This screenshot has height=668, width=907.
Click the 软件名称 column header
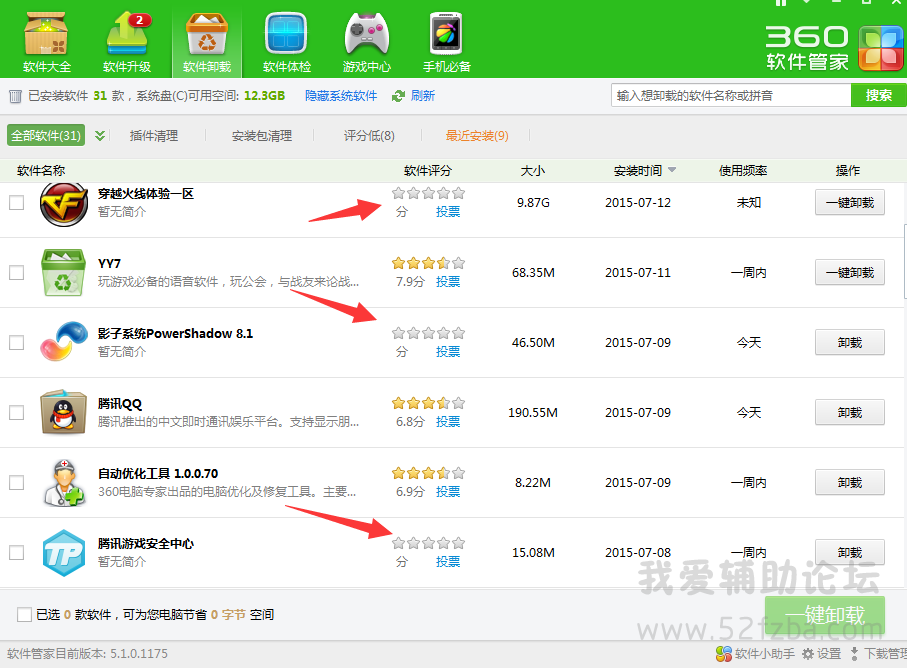41,171
